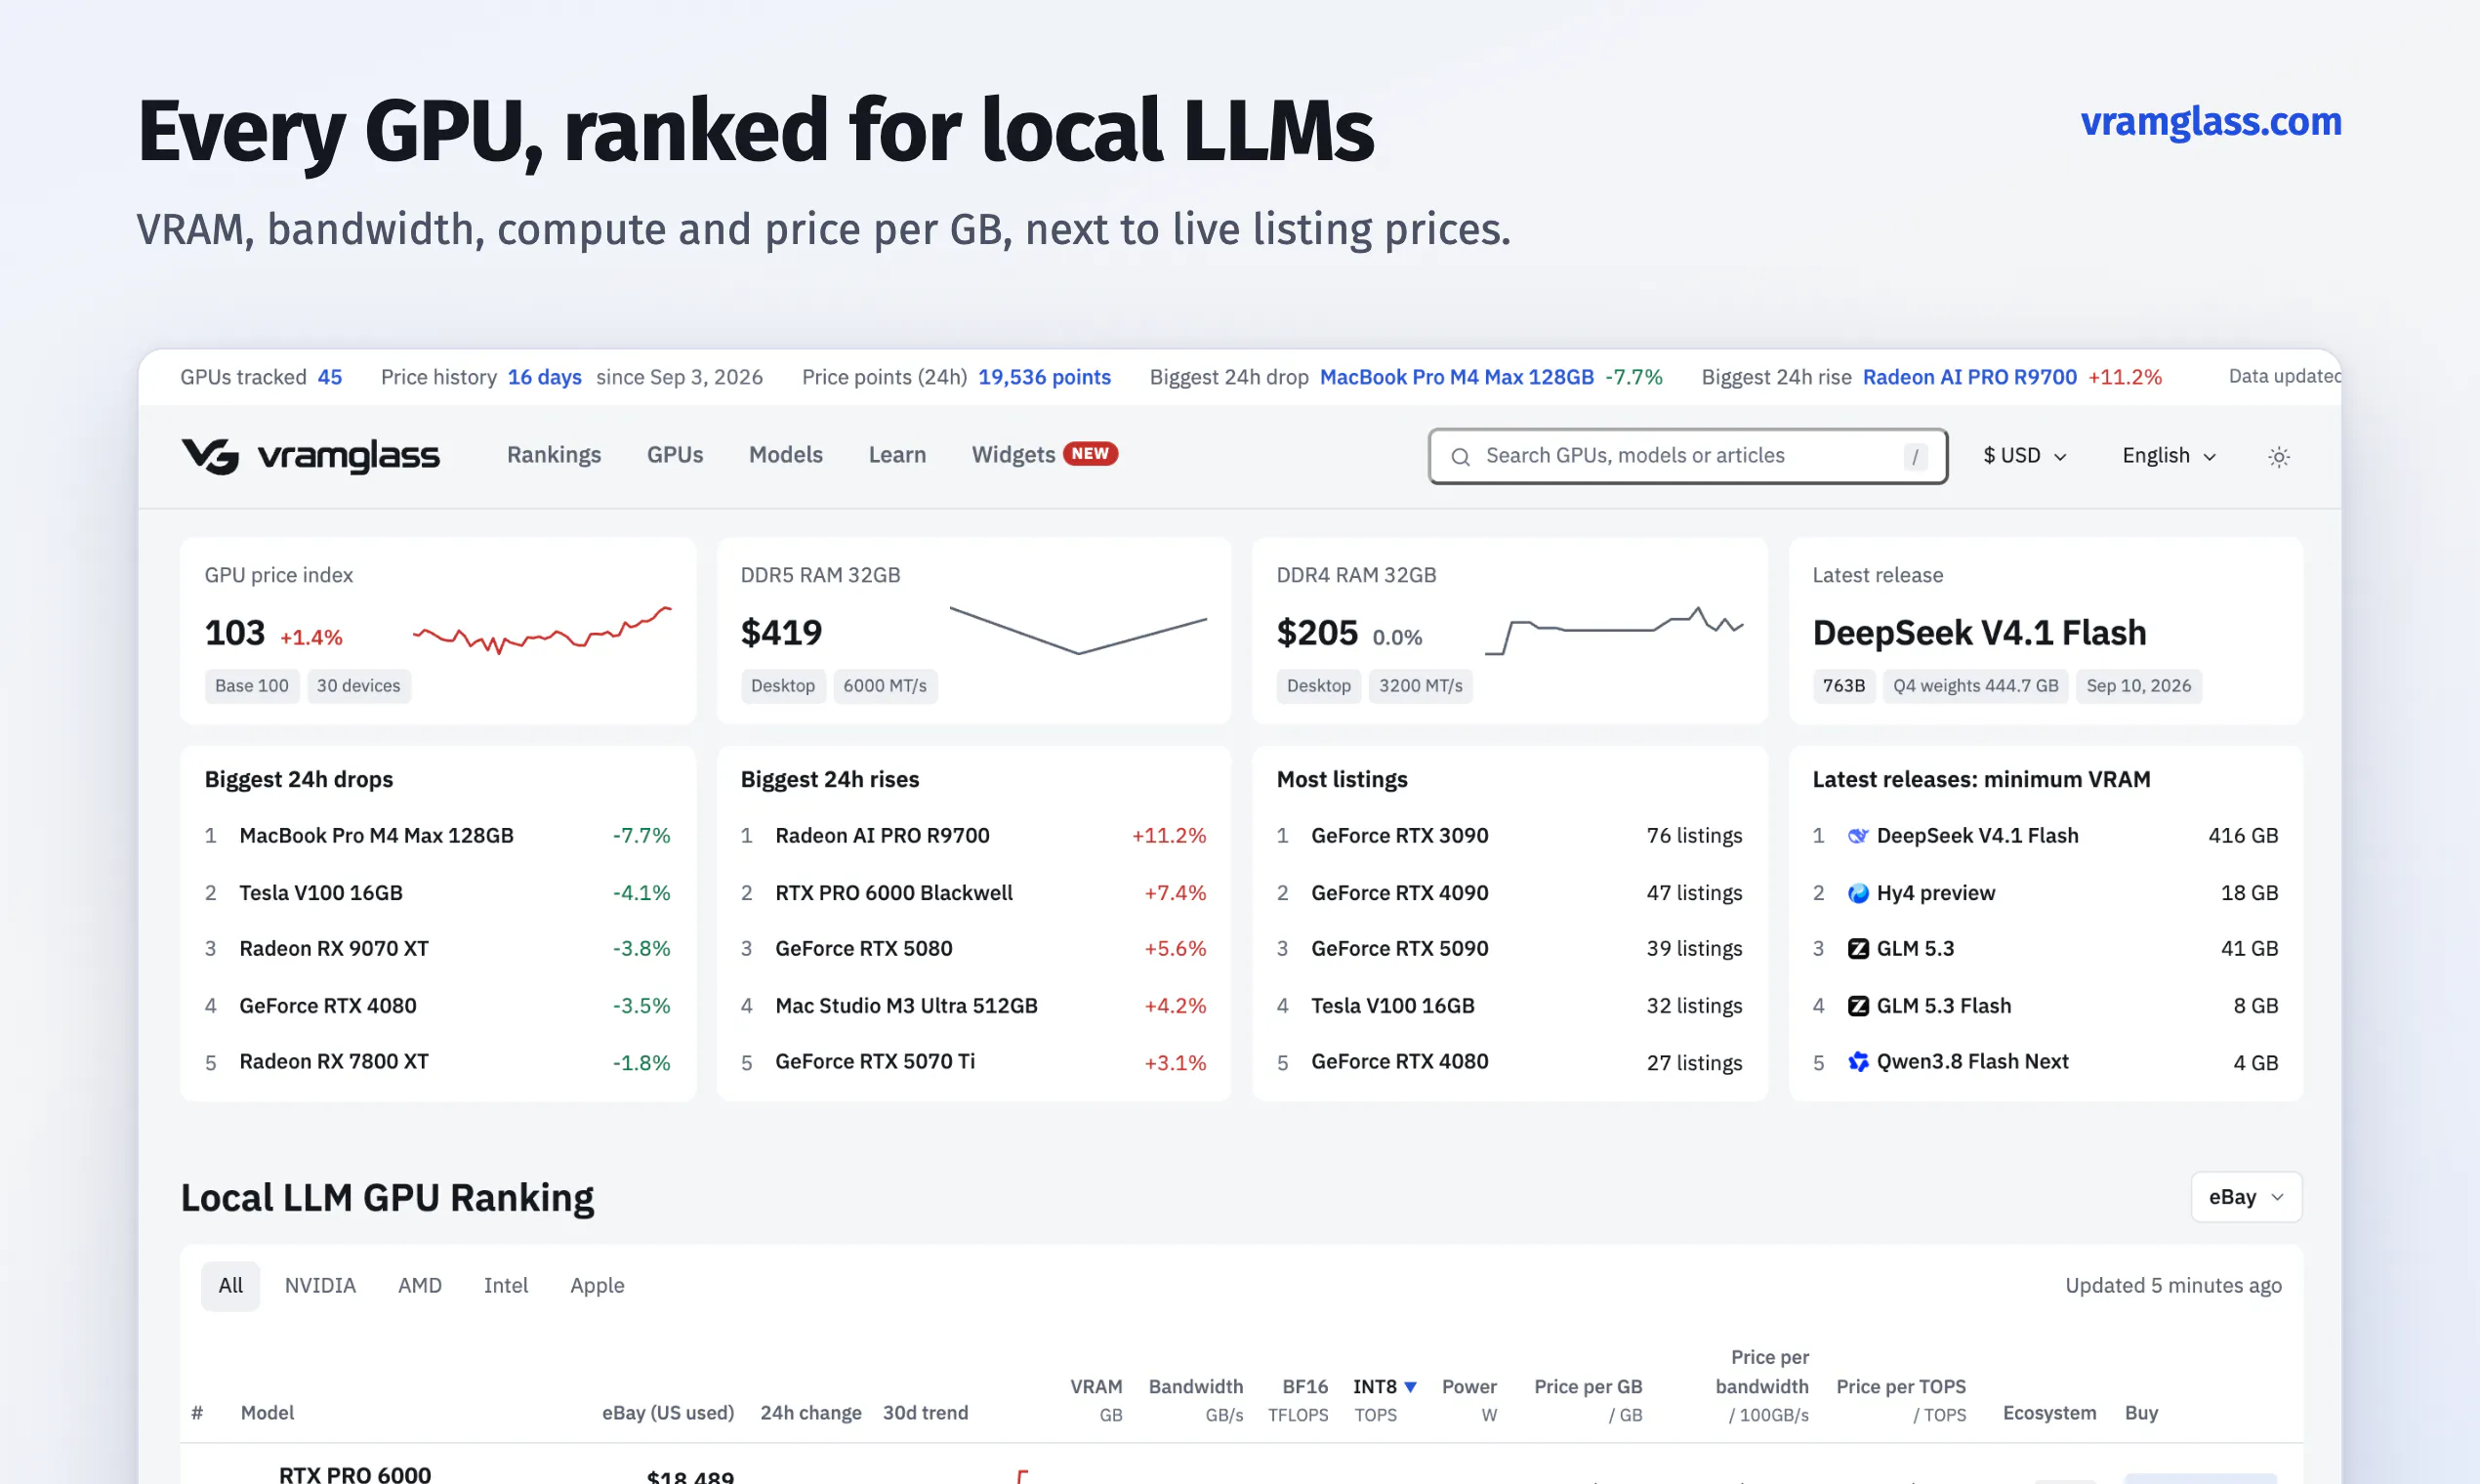Open the Widgets nav item
This screenshot has height=1484, width=2480.
point(1013,455)
